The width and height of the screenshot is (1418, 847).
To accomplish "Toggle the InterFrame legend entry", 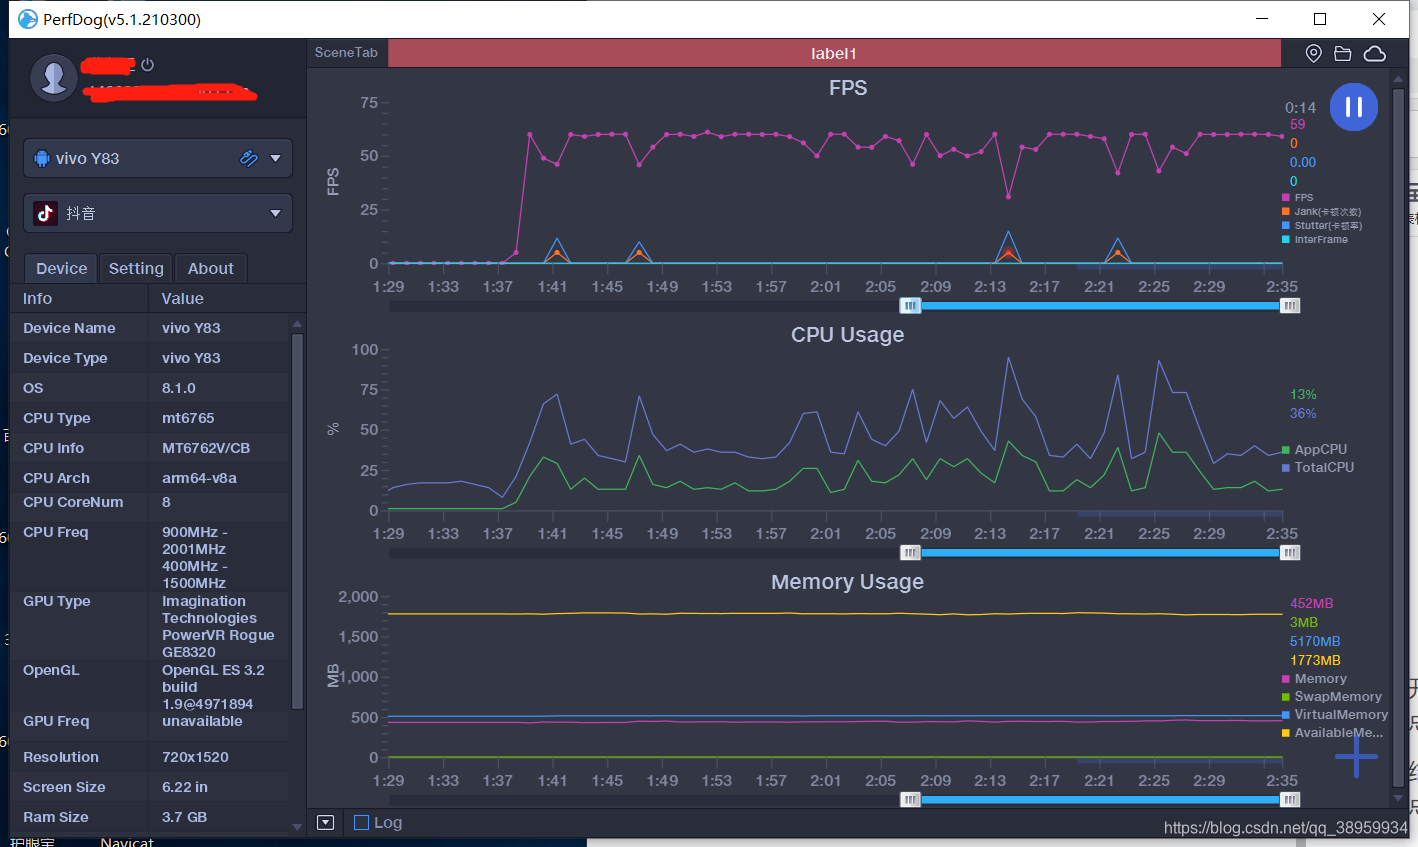I will [1315, 239].
